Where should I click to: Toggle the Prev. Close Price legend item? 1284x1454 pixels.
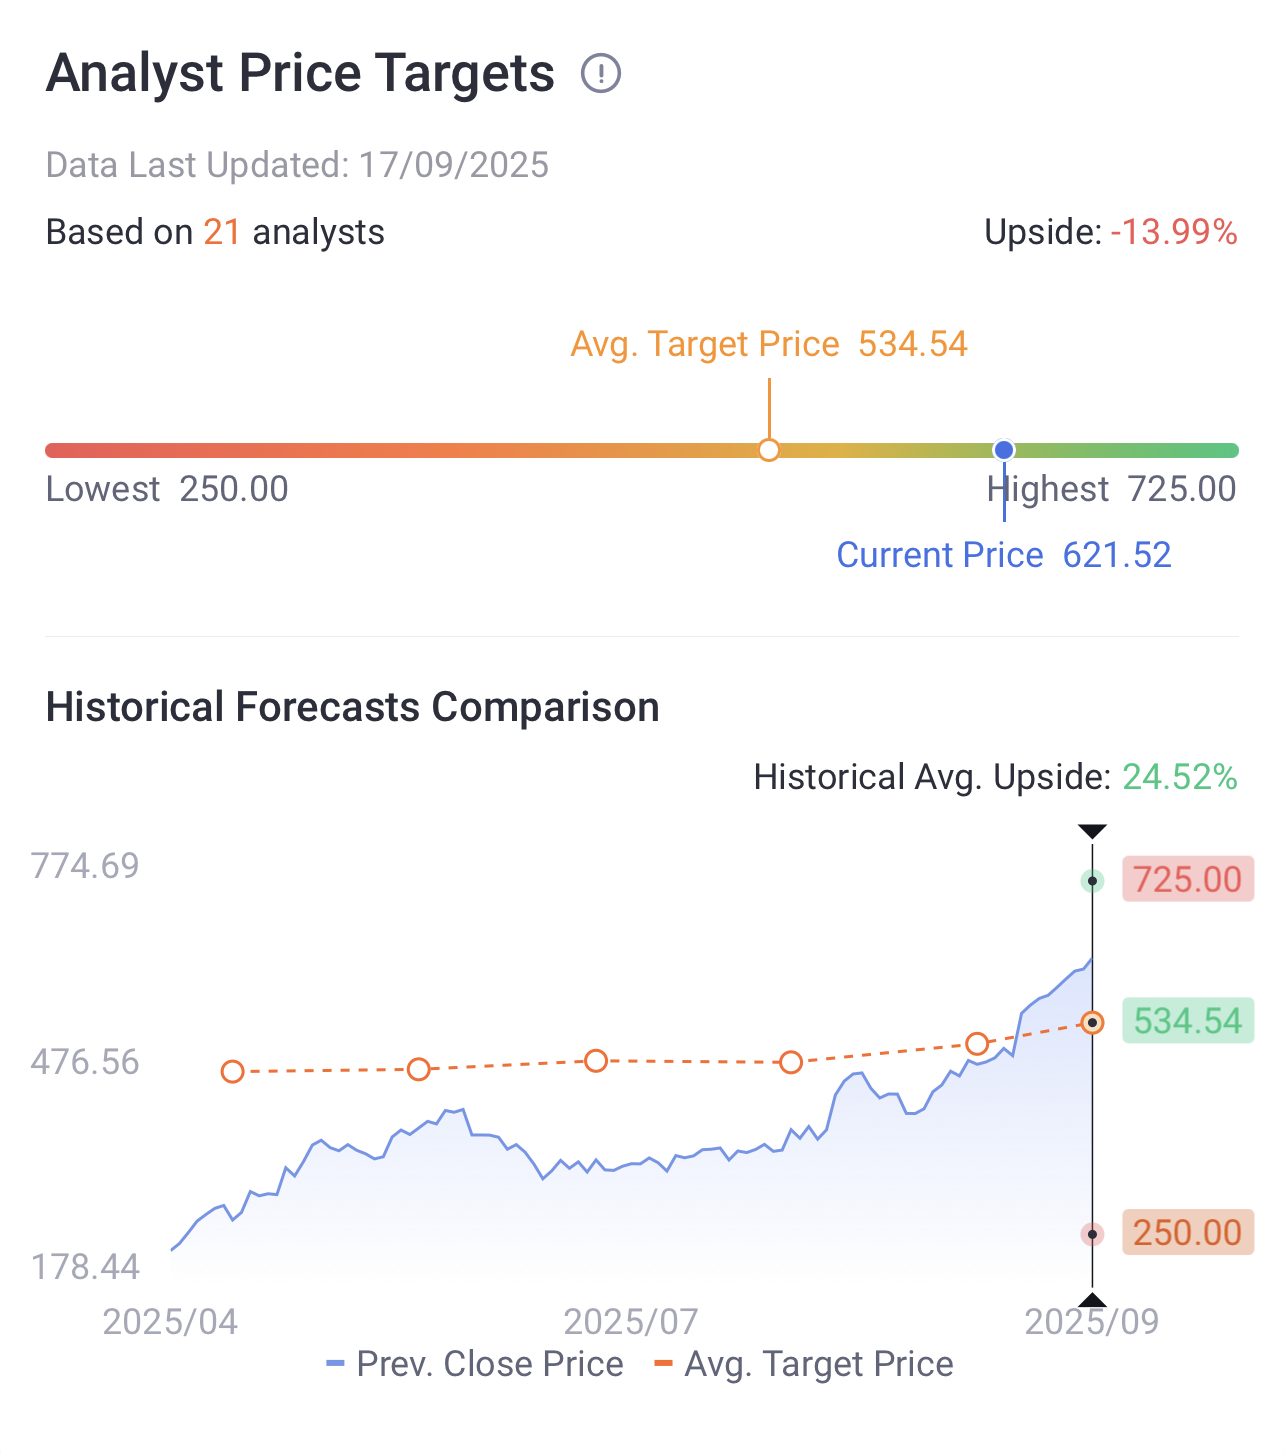coord(475,1364)
